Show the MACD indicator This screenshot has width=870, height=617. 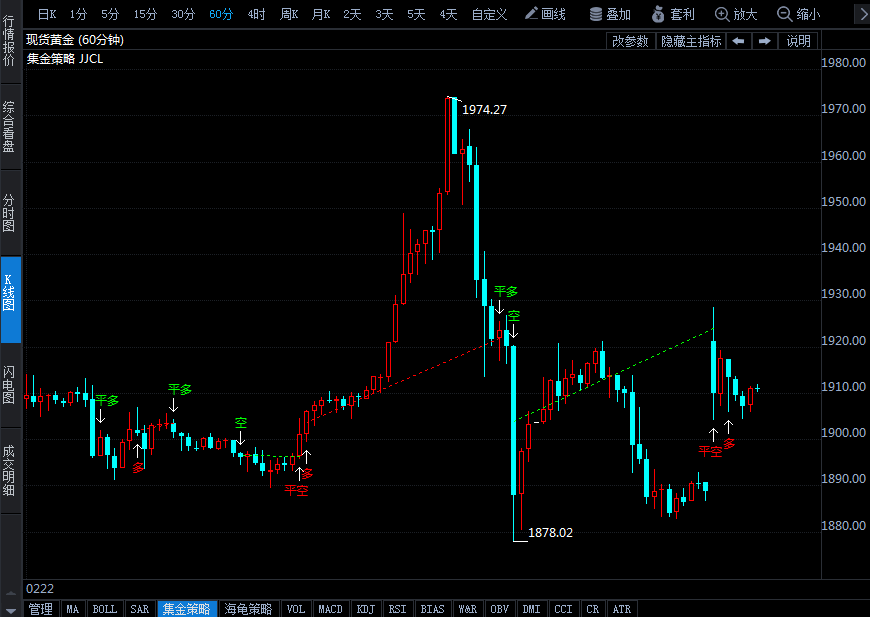331,609
